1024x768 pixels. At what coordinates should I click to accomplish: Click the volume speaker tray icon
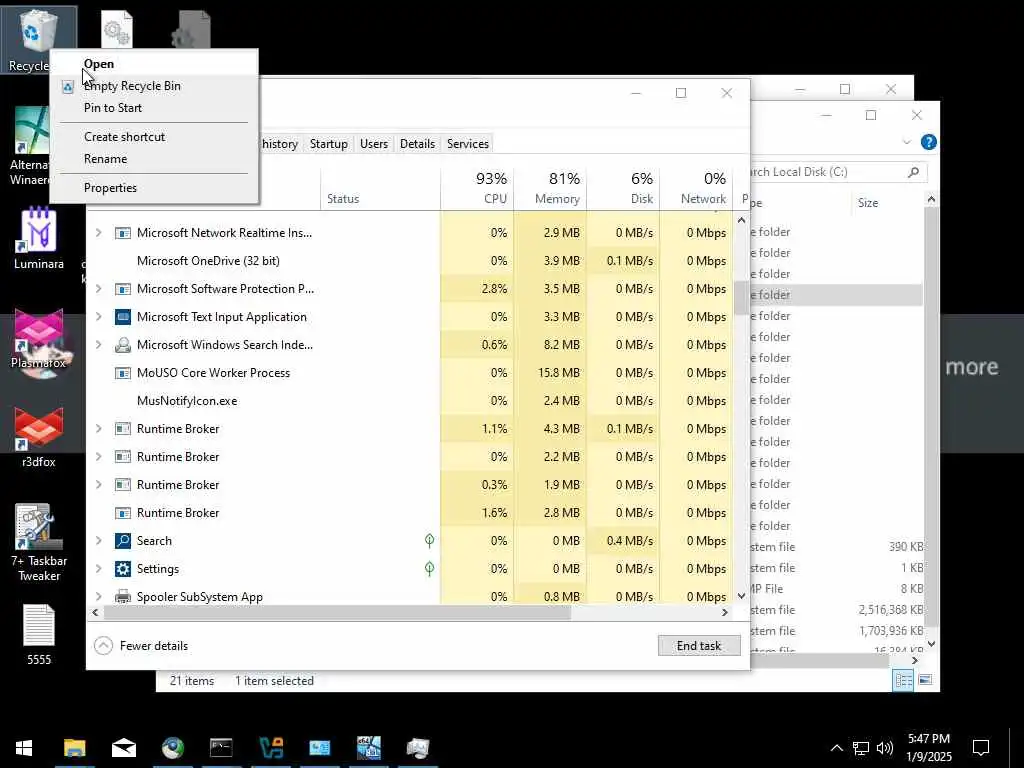[885, 748]
